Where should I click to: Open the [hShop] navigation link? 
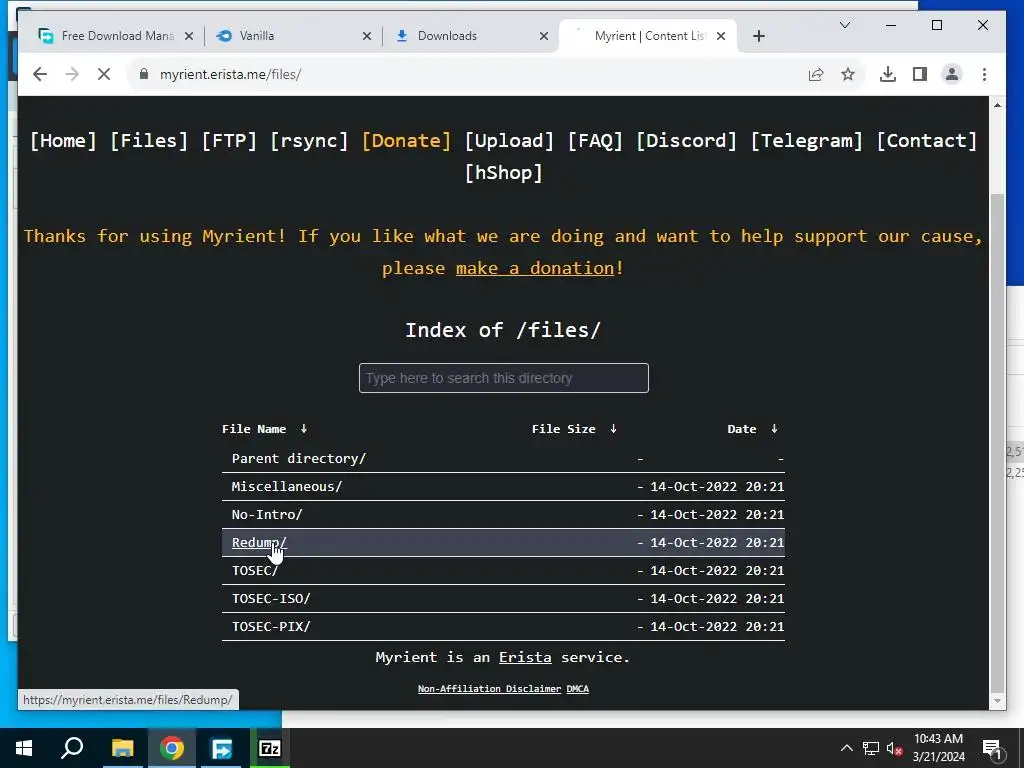[x=504, y=172]
